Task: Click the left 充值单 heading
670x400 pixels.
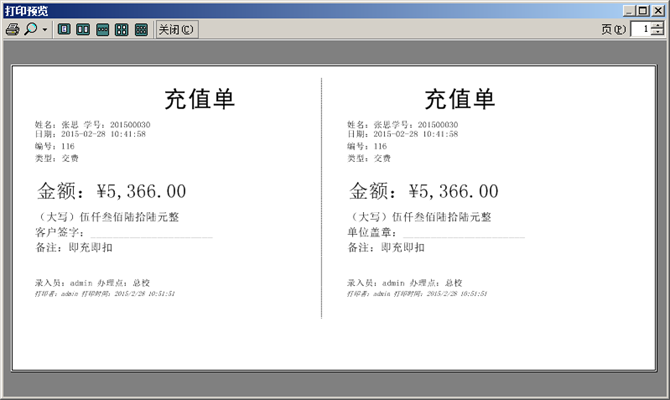Action: tap(199, 99)
